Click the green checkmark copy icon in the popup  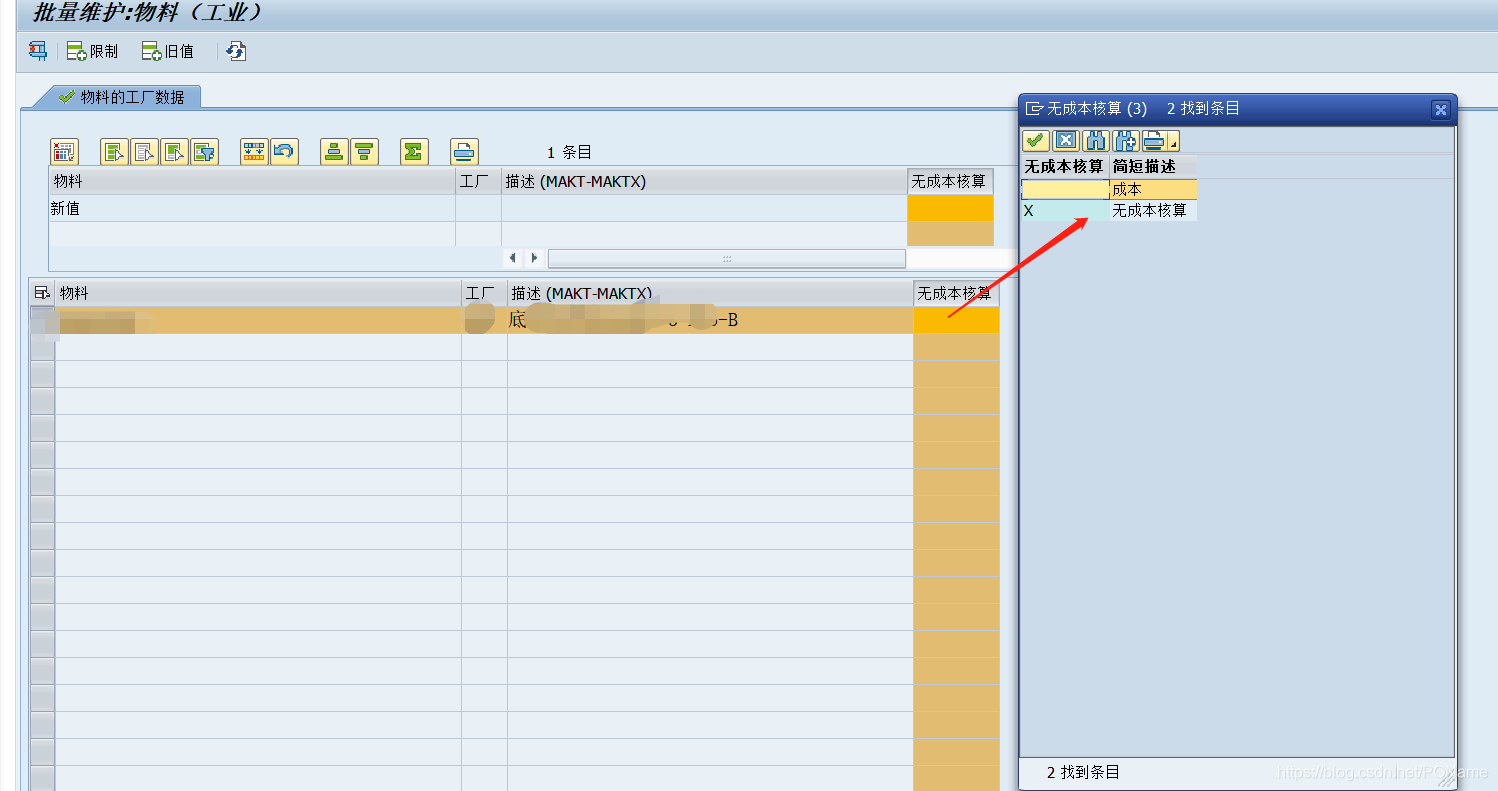pyautogui.click(x=1036, y=141)
